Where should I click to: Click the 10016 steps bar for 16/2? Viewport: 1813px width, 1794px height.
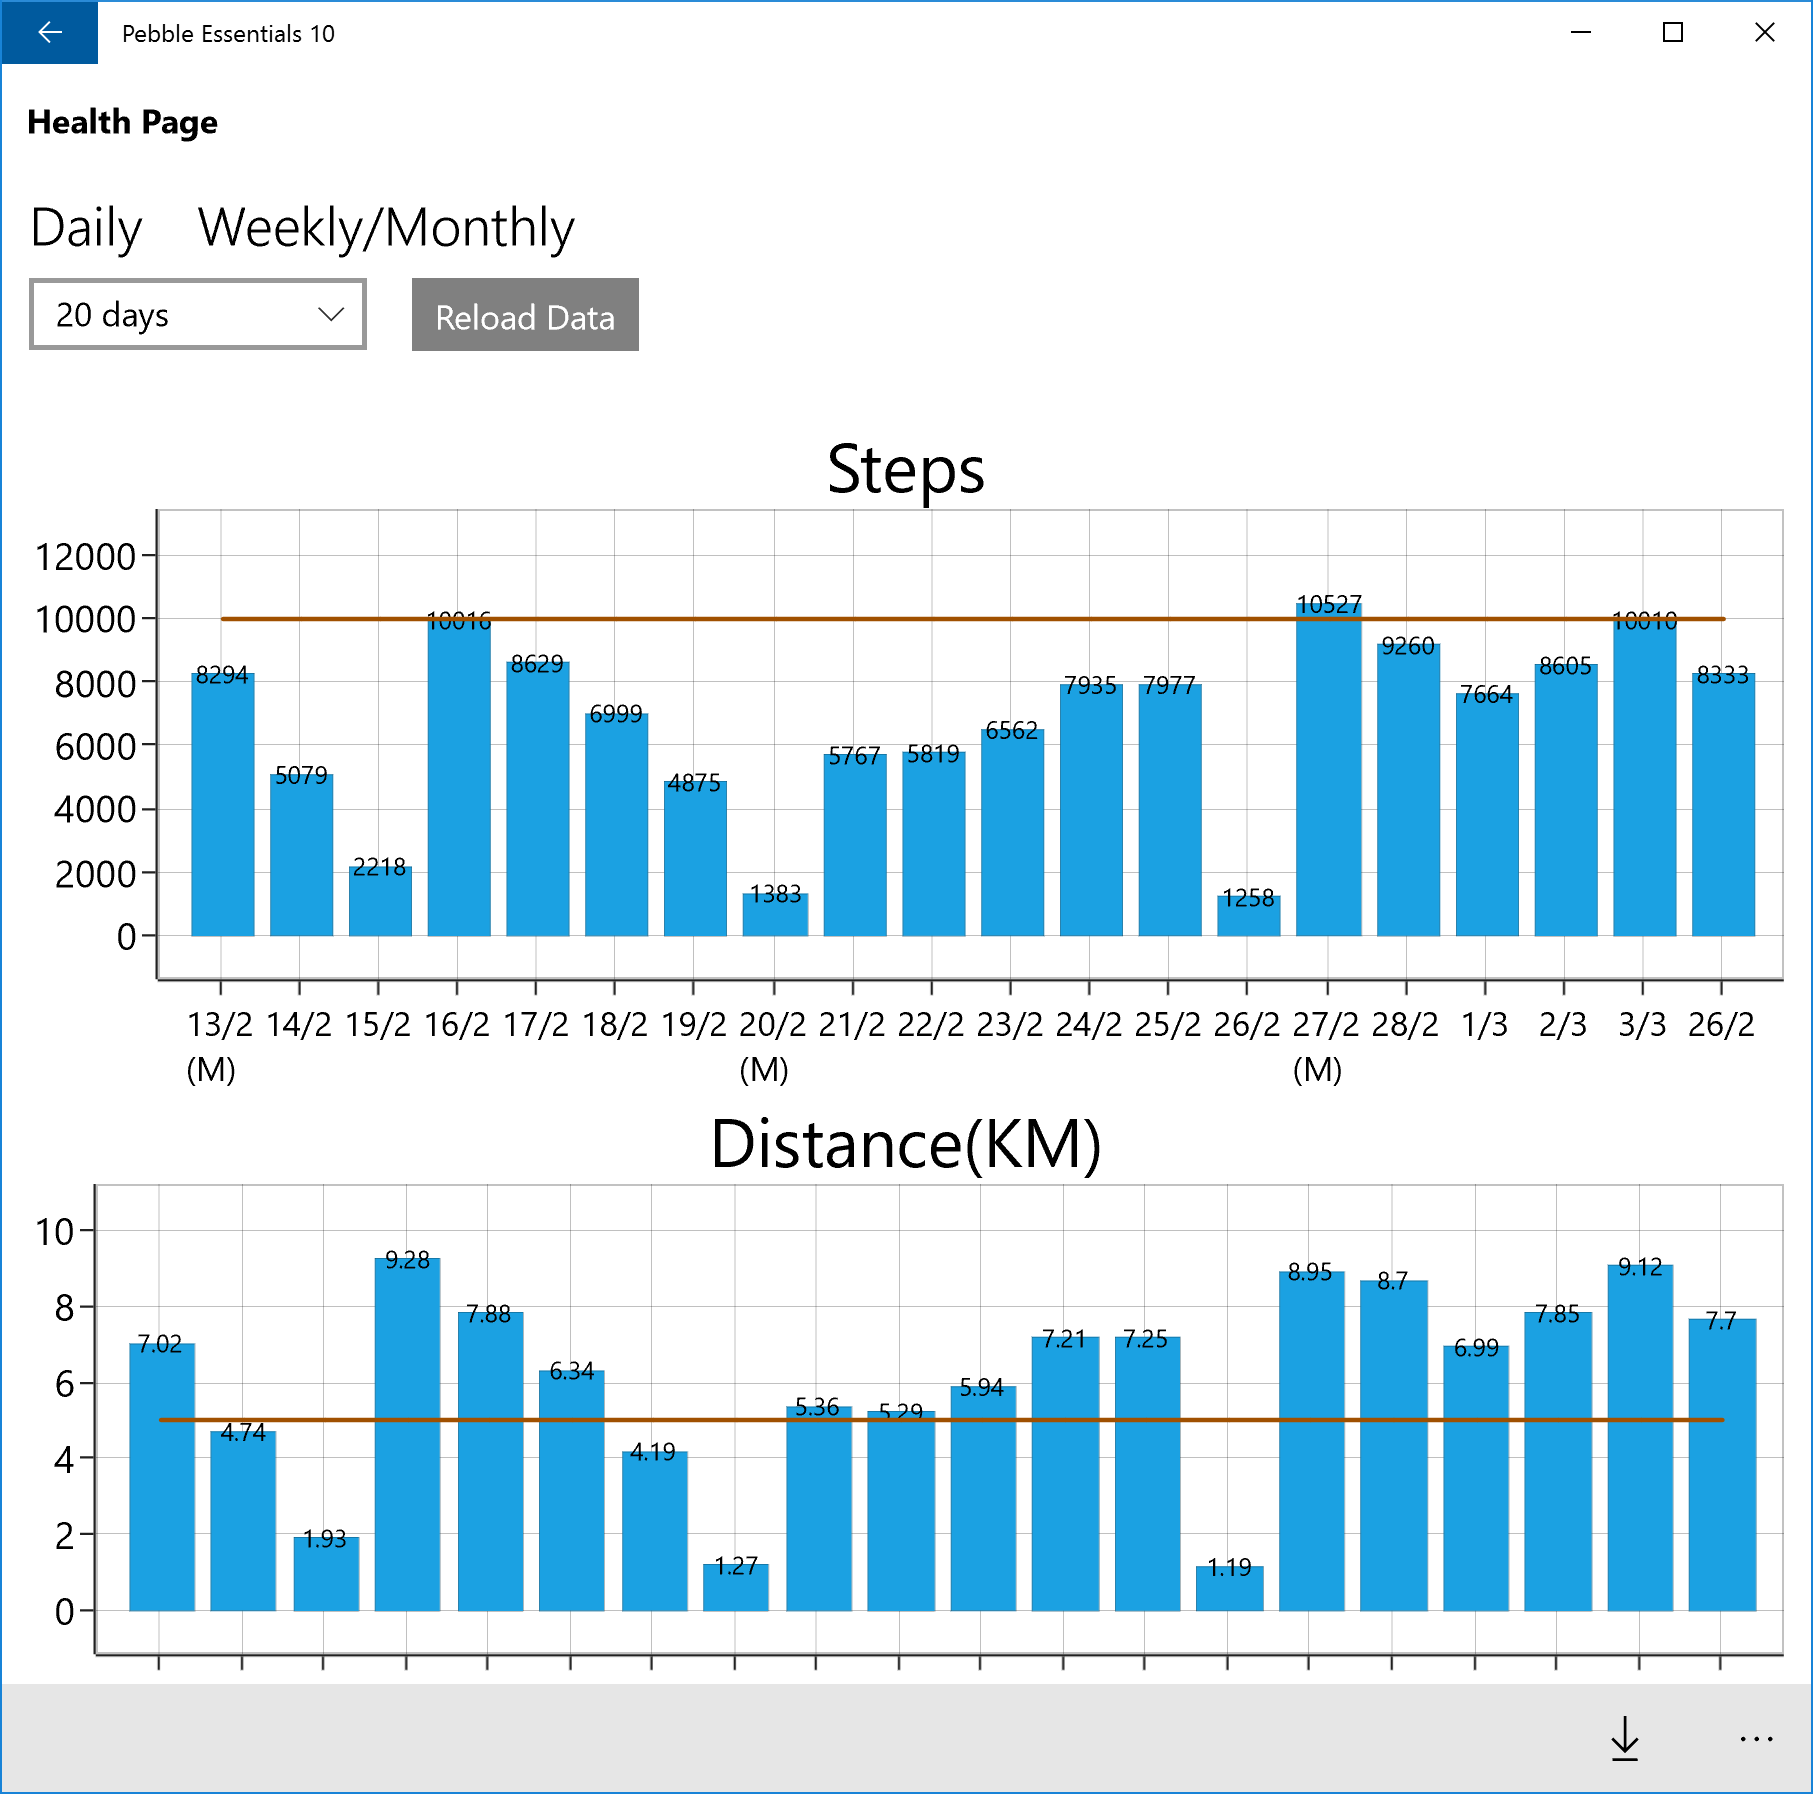(x=459, y=778)
